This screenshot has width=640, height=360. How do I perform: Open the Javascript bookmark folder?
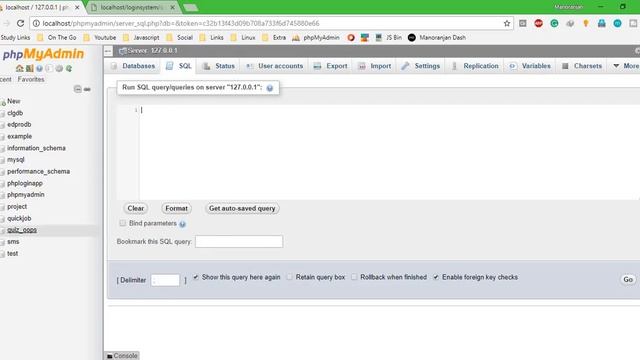pos(141,38)
